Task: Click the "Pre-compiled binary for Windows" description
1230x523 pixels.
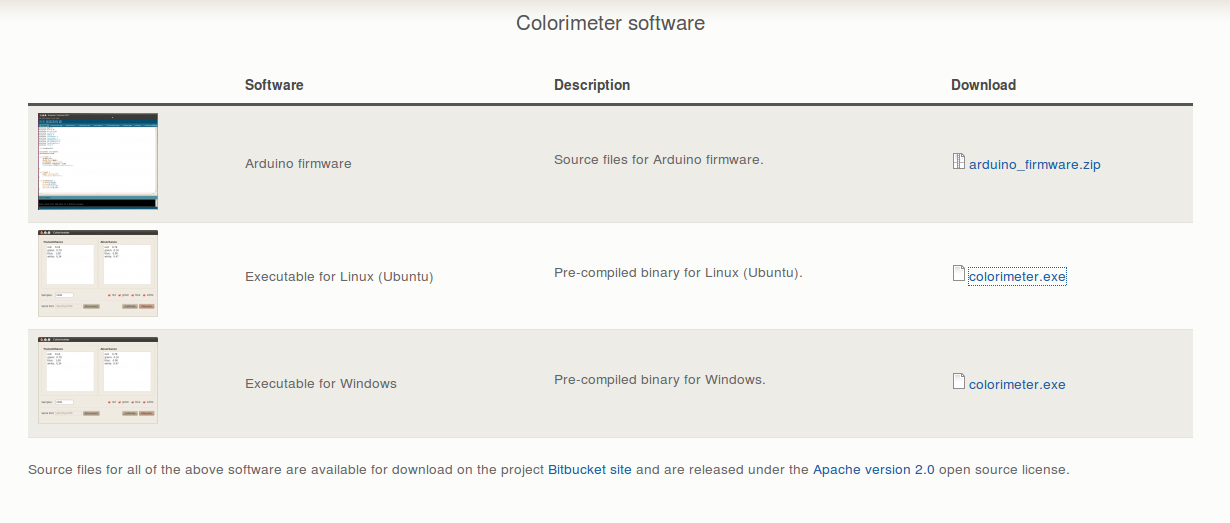Action: (659, 379)
